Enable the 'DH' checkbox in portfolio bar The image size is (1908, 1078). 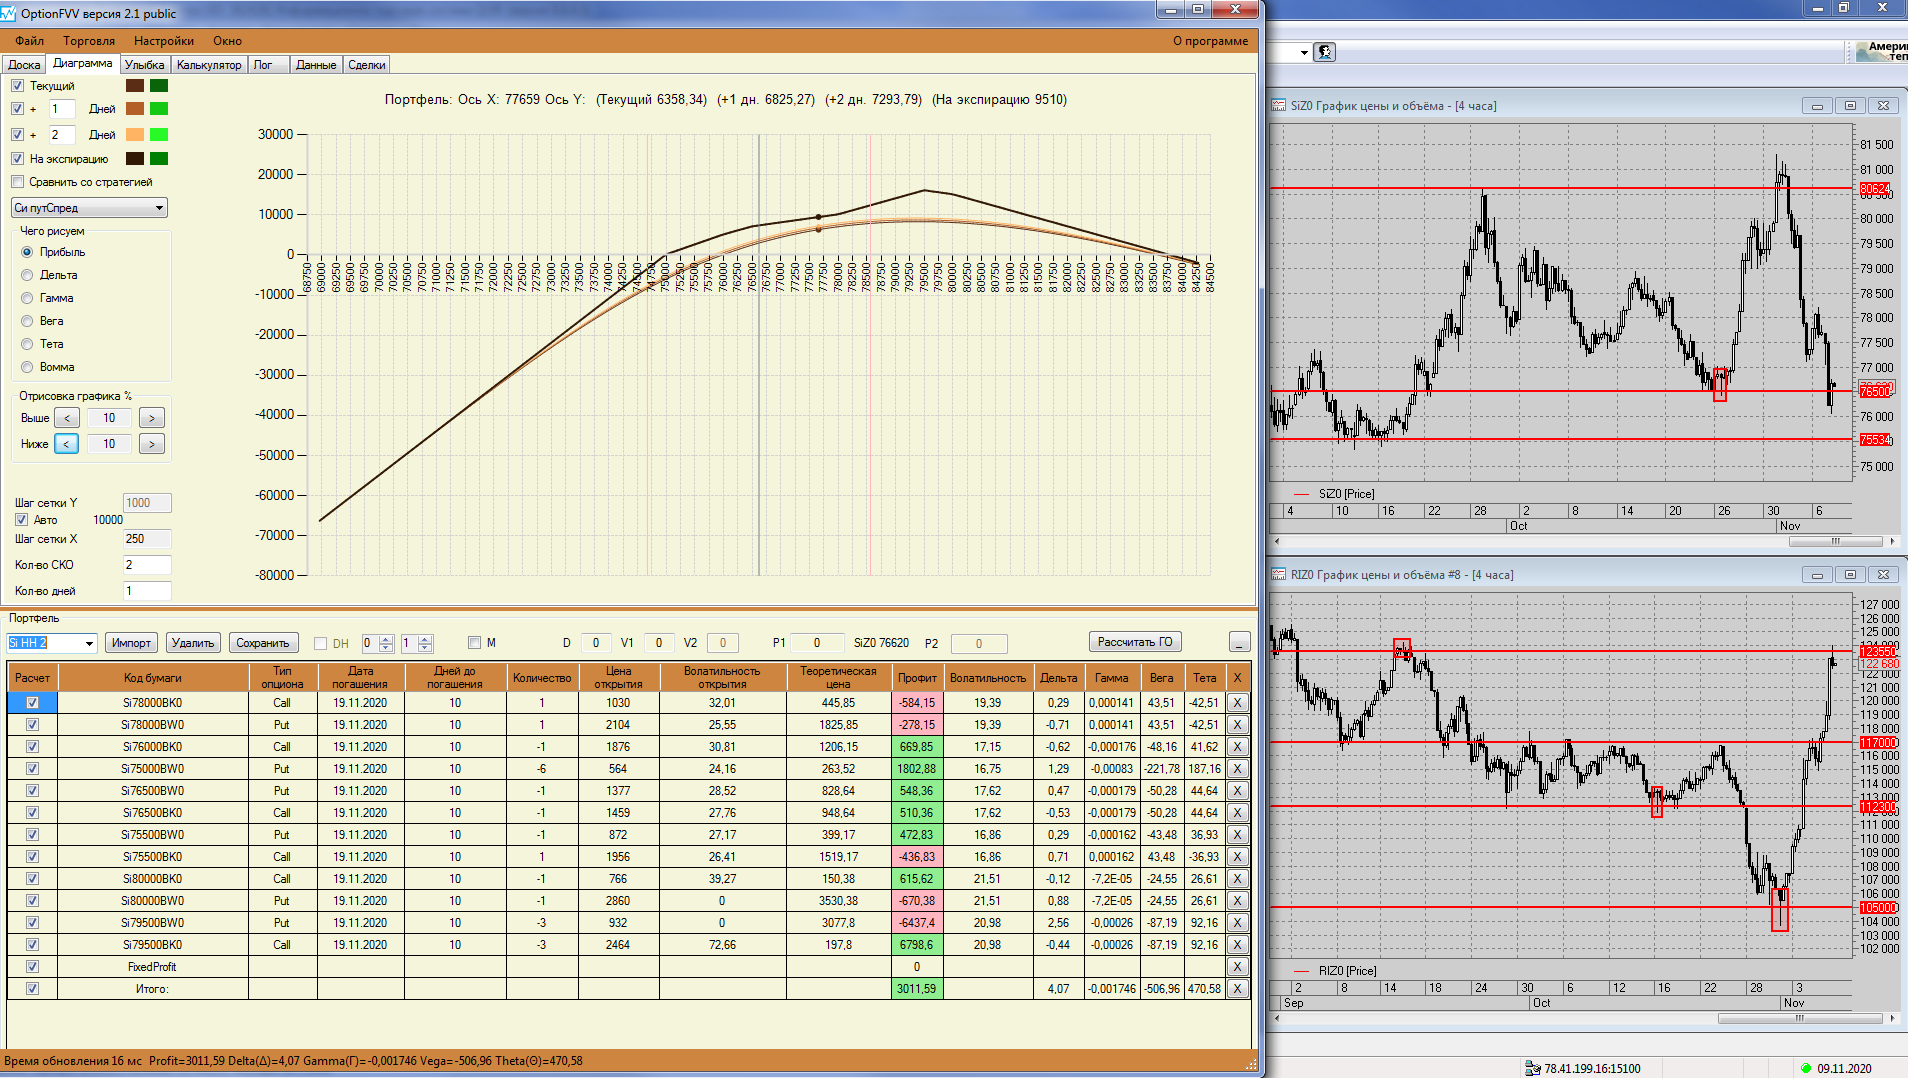[320, 644]
